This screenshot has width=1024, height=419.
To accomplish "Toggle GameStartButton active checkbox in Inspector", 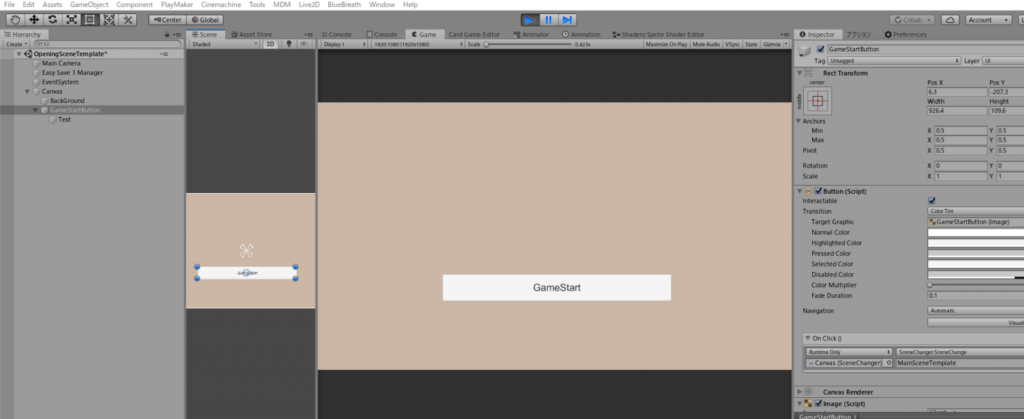I will pos(822,49).
